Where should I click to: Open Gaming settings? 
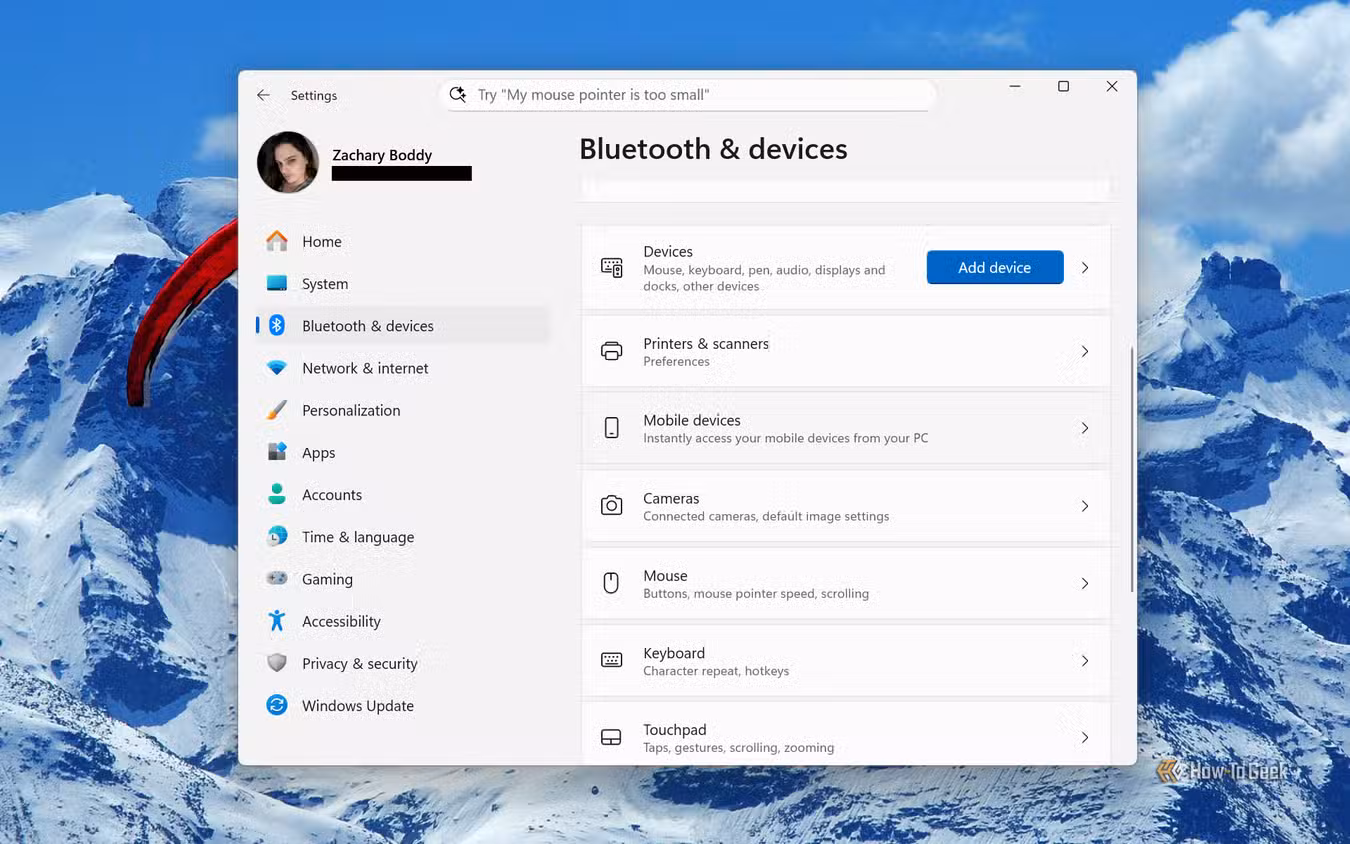[402, 578]
